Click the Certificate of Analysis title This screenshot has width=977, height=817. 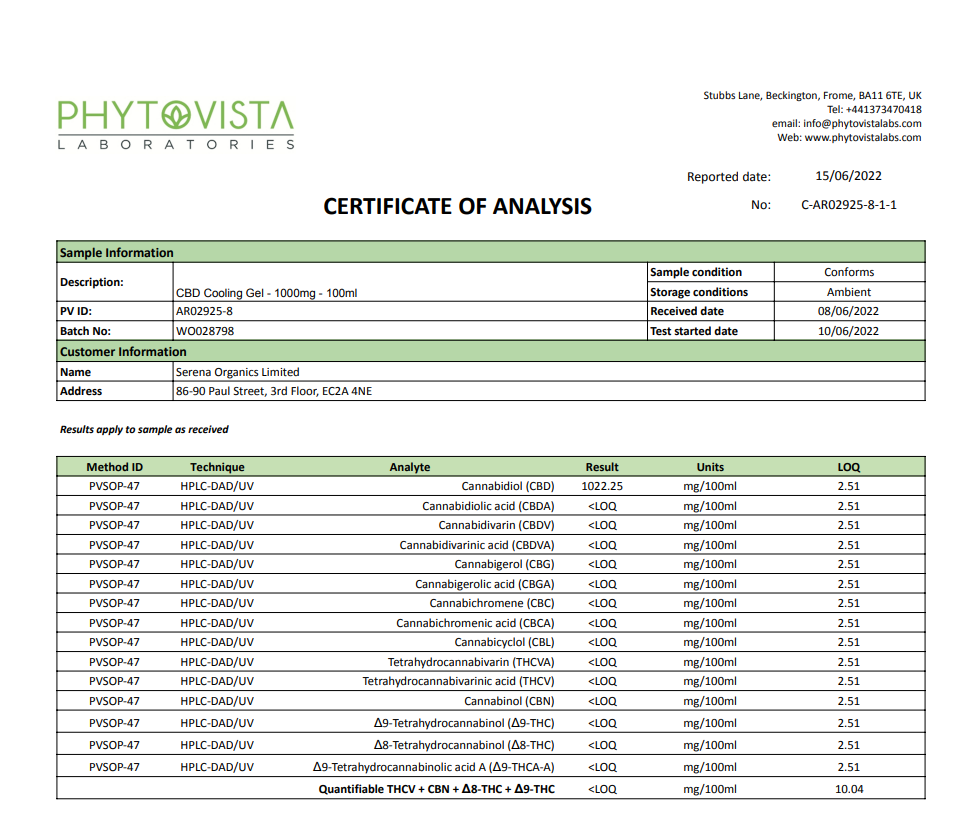tap(457, 206)
